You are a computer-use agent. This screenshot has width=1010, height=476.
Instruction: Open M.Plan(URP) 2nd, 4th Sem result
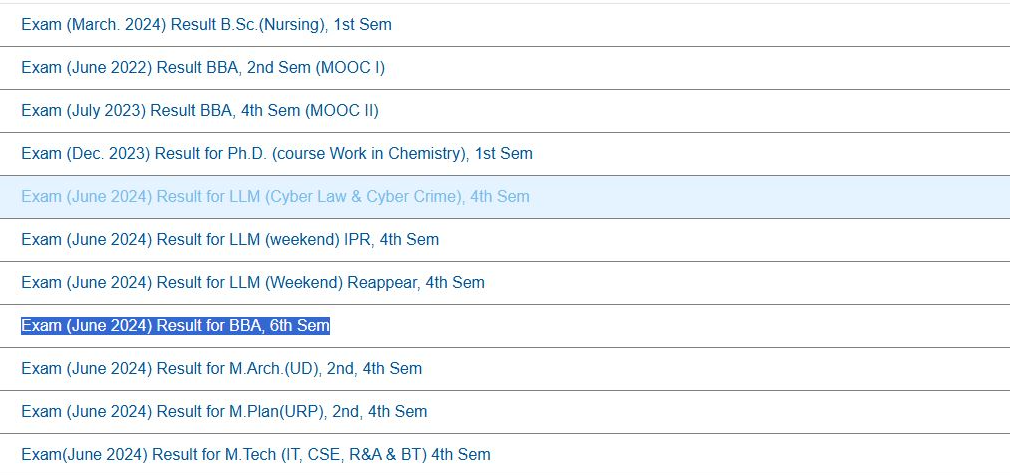coord(224,411)
